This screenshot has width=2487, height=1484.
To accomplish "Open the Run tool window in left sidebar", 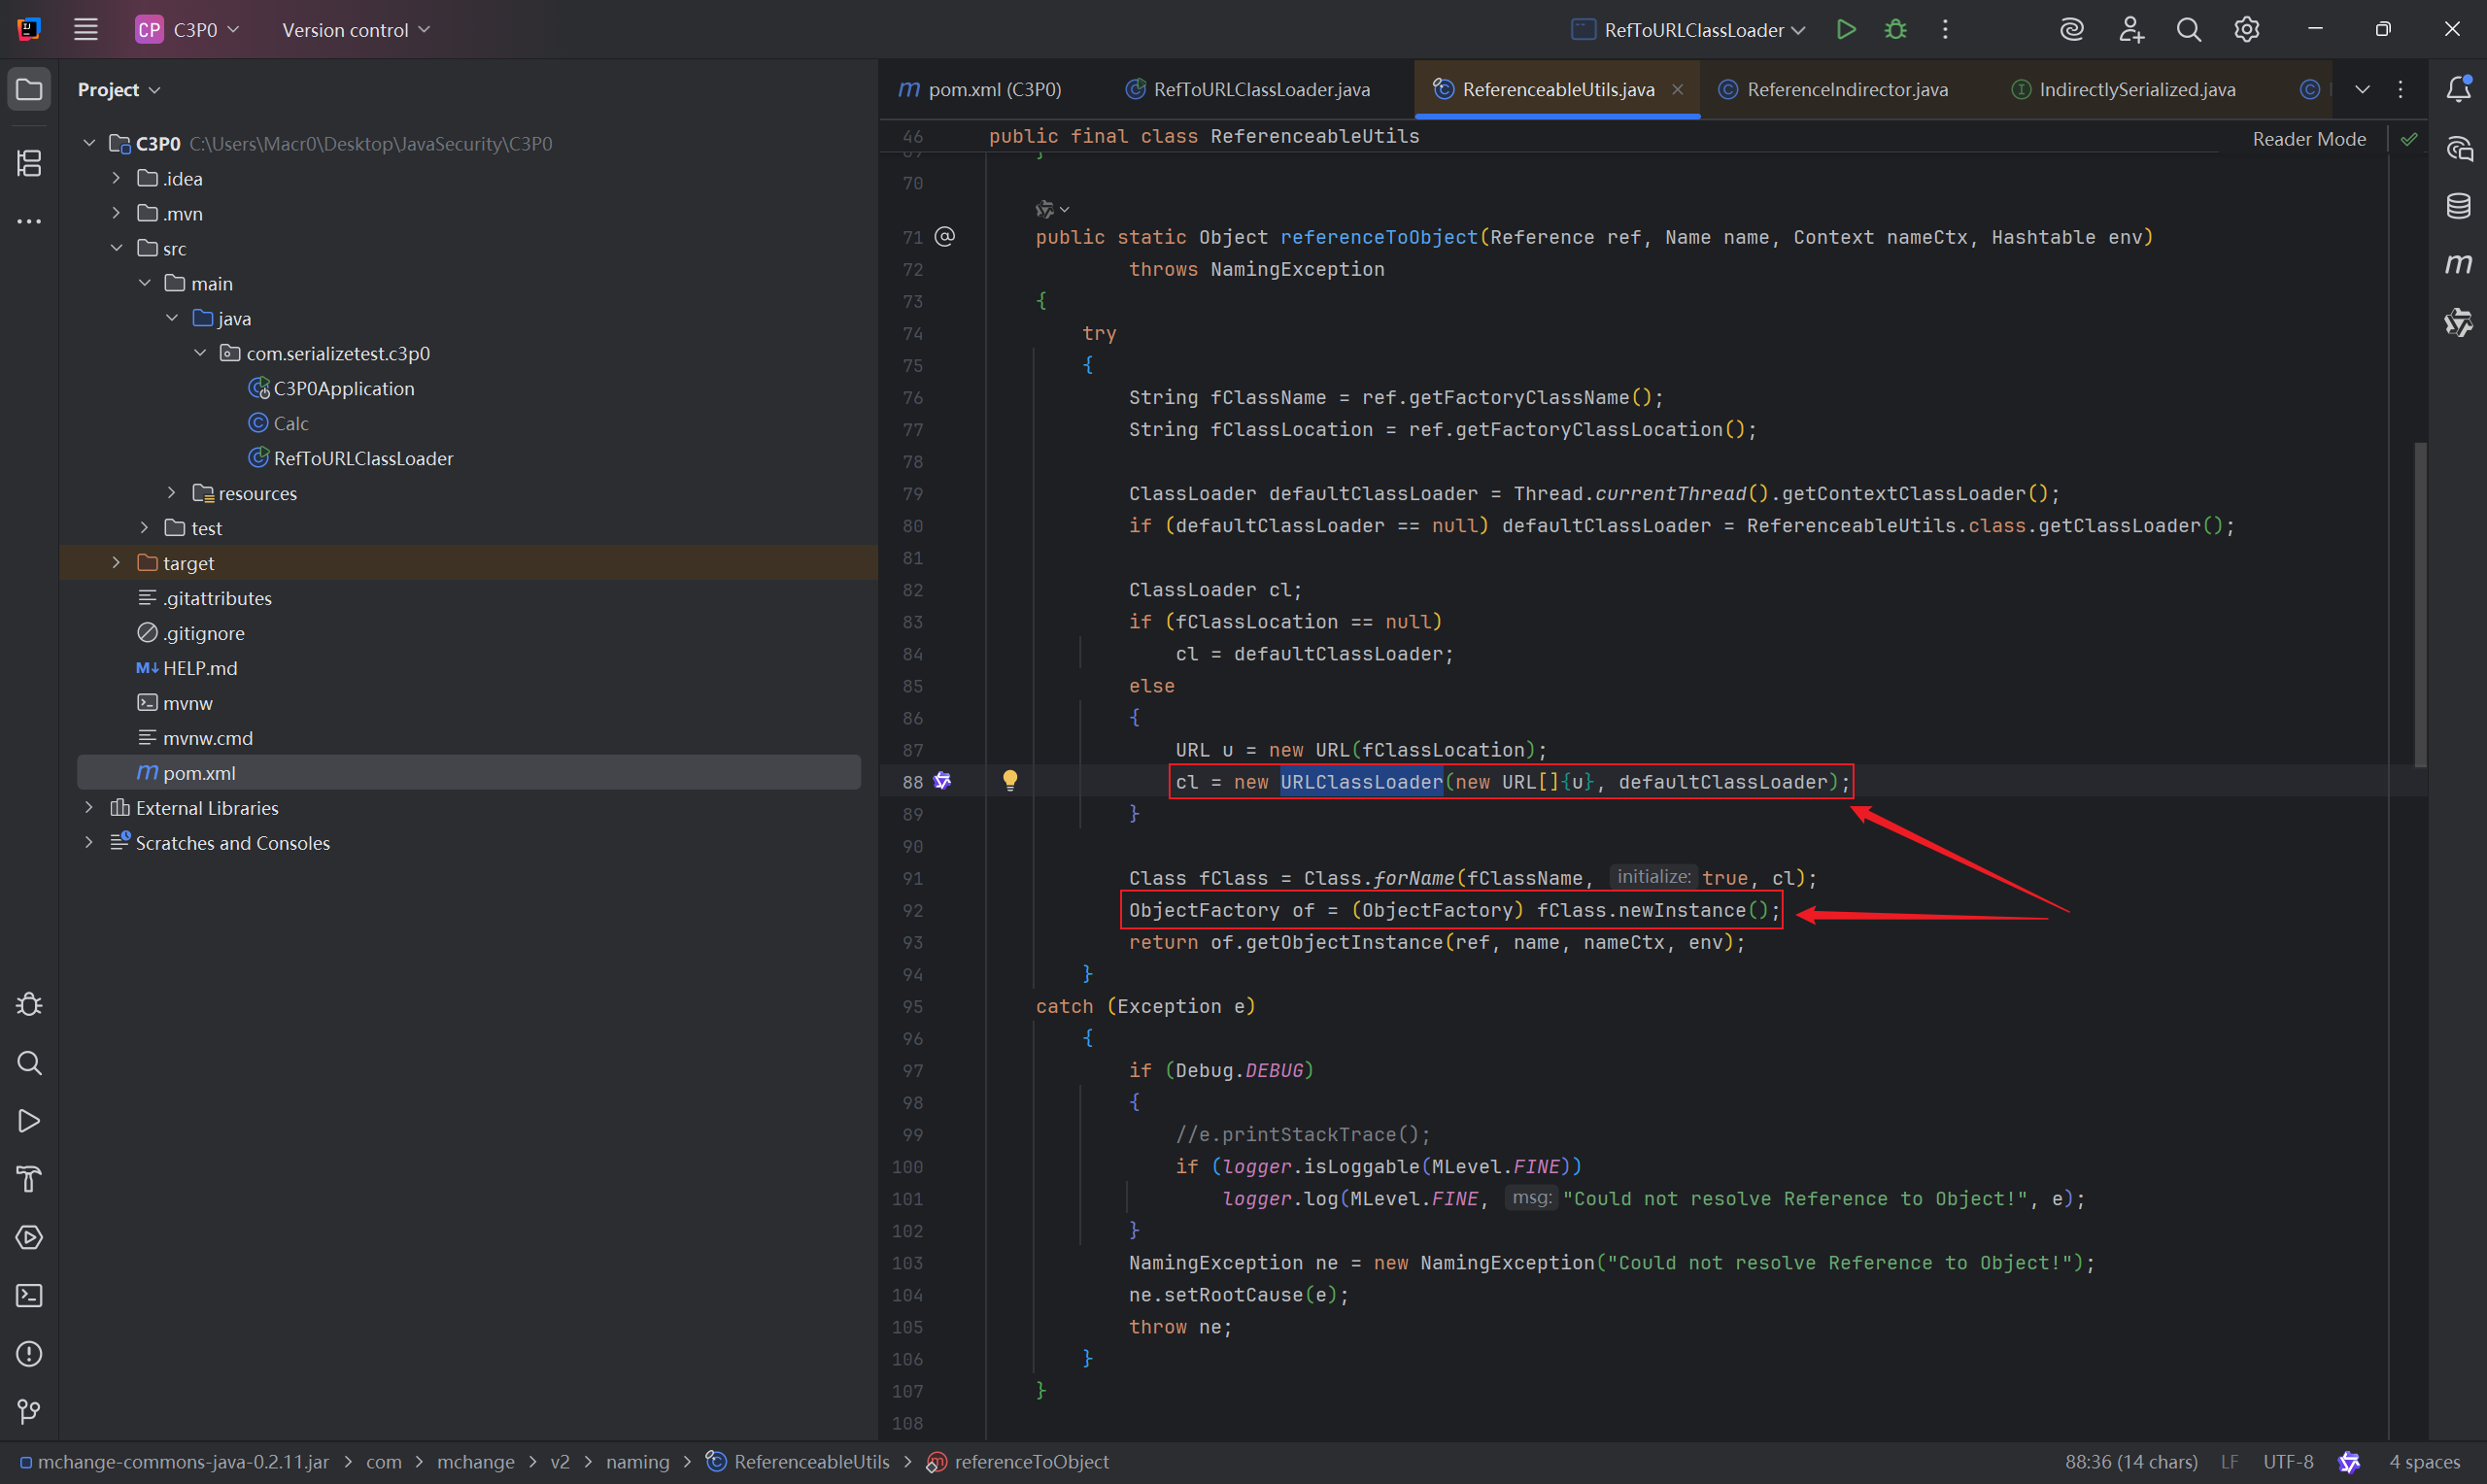I will pyautogui.click(x=29, y=1121).
